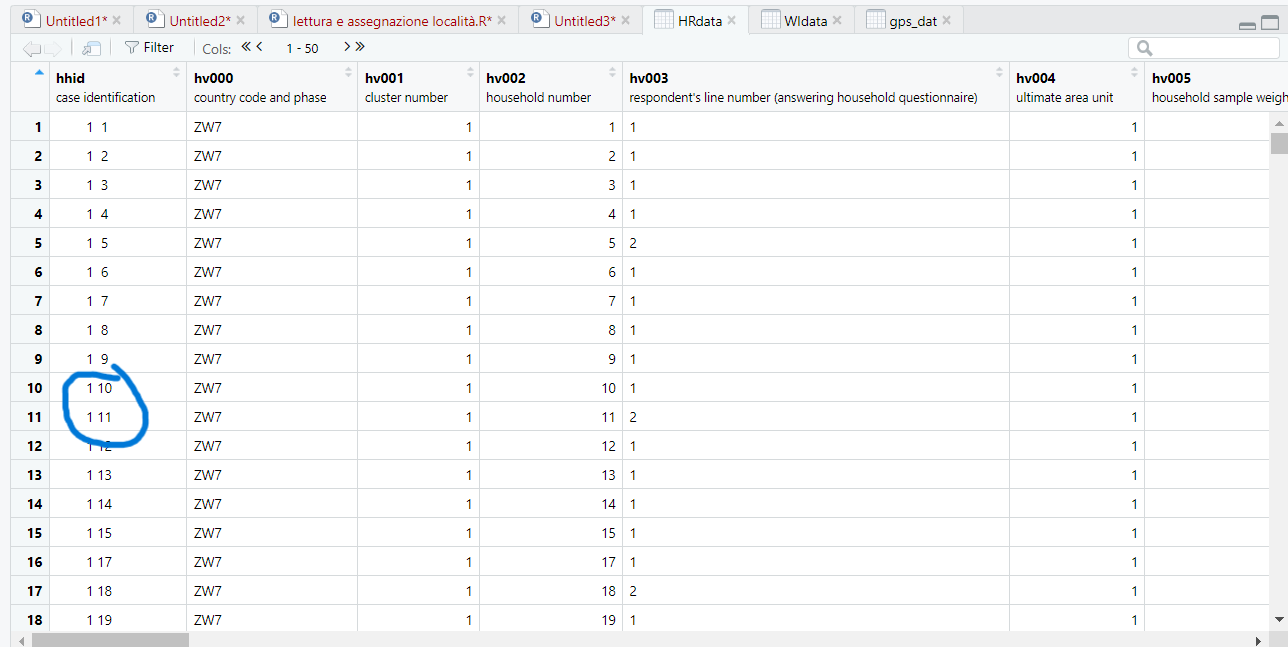Sort by hv002 household number column
This screenshot has width=1288, height=647.
612,72
